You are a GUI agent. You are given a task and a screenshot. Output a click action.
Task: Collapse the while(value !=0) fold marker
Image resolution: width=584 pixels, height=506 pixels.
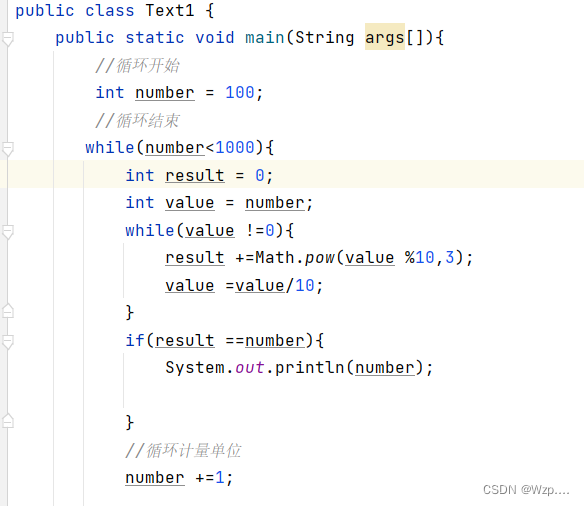(7, 232)
